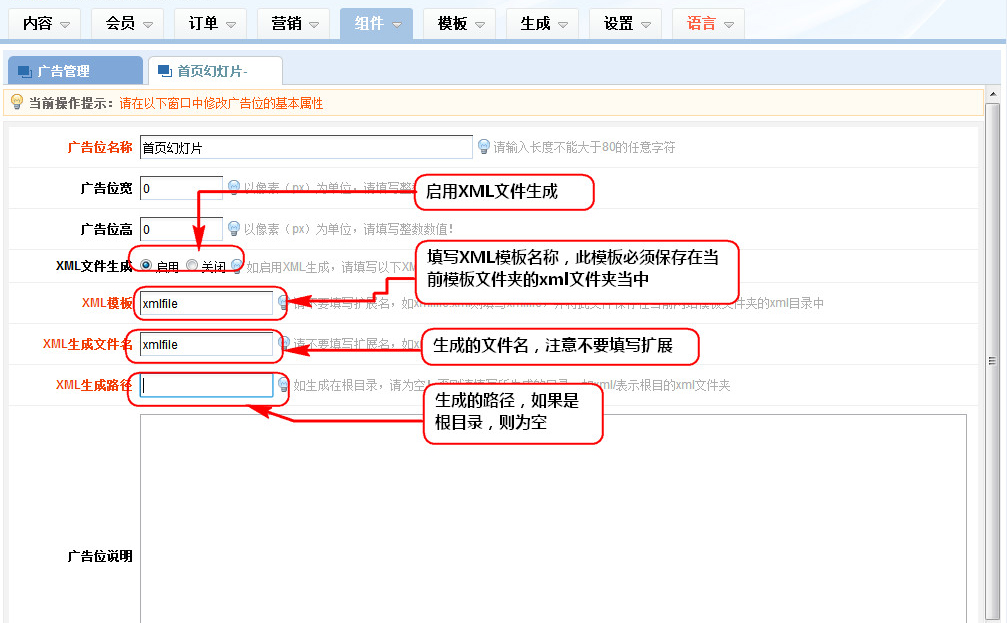Screen dimensions: 1007x623
Task: Click the hint icon beside 广告位高 field
Action: 234,228
